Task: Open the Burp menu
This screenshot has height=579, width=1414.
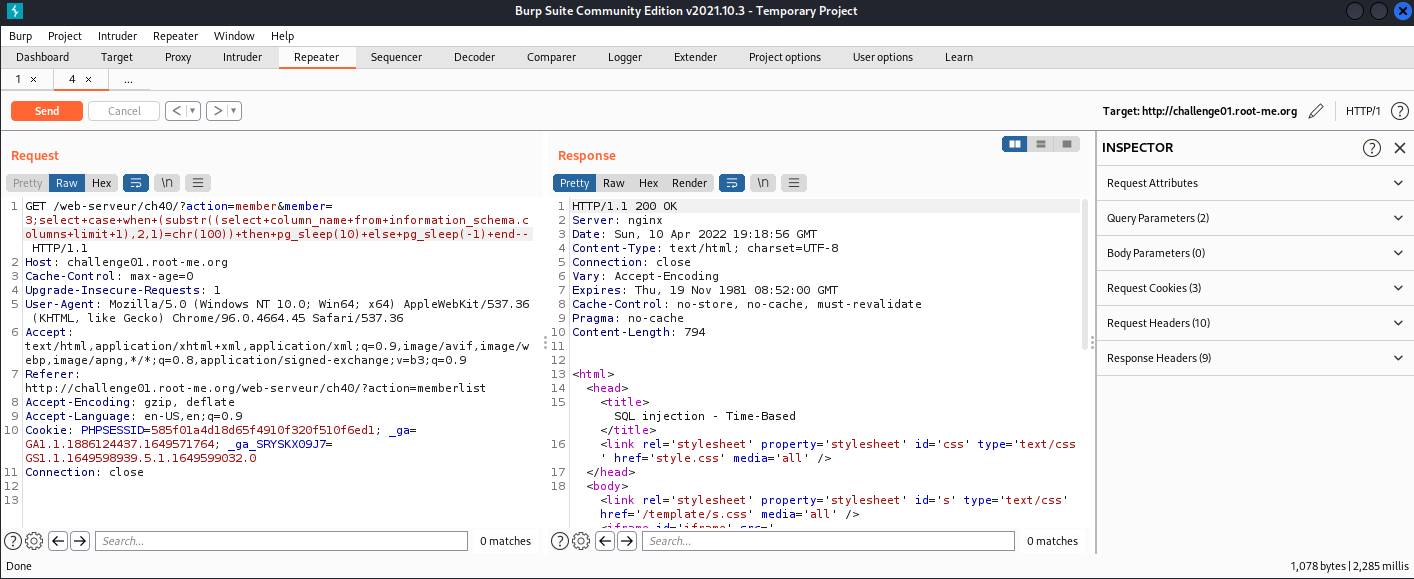Action: [21, 36]
